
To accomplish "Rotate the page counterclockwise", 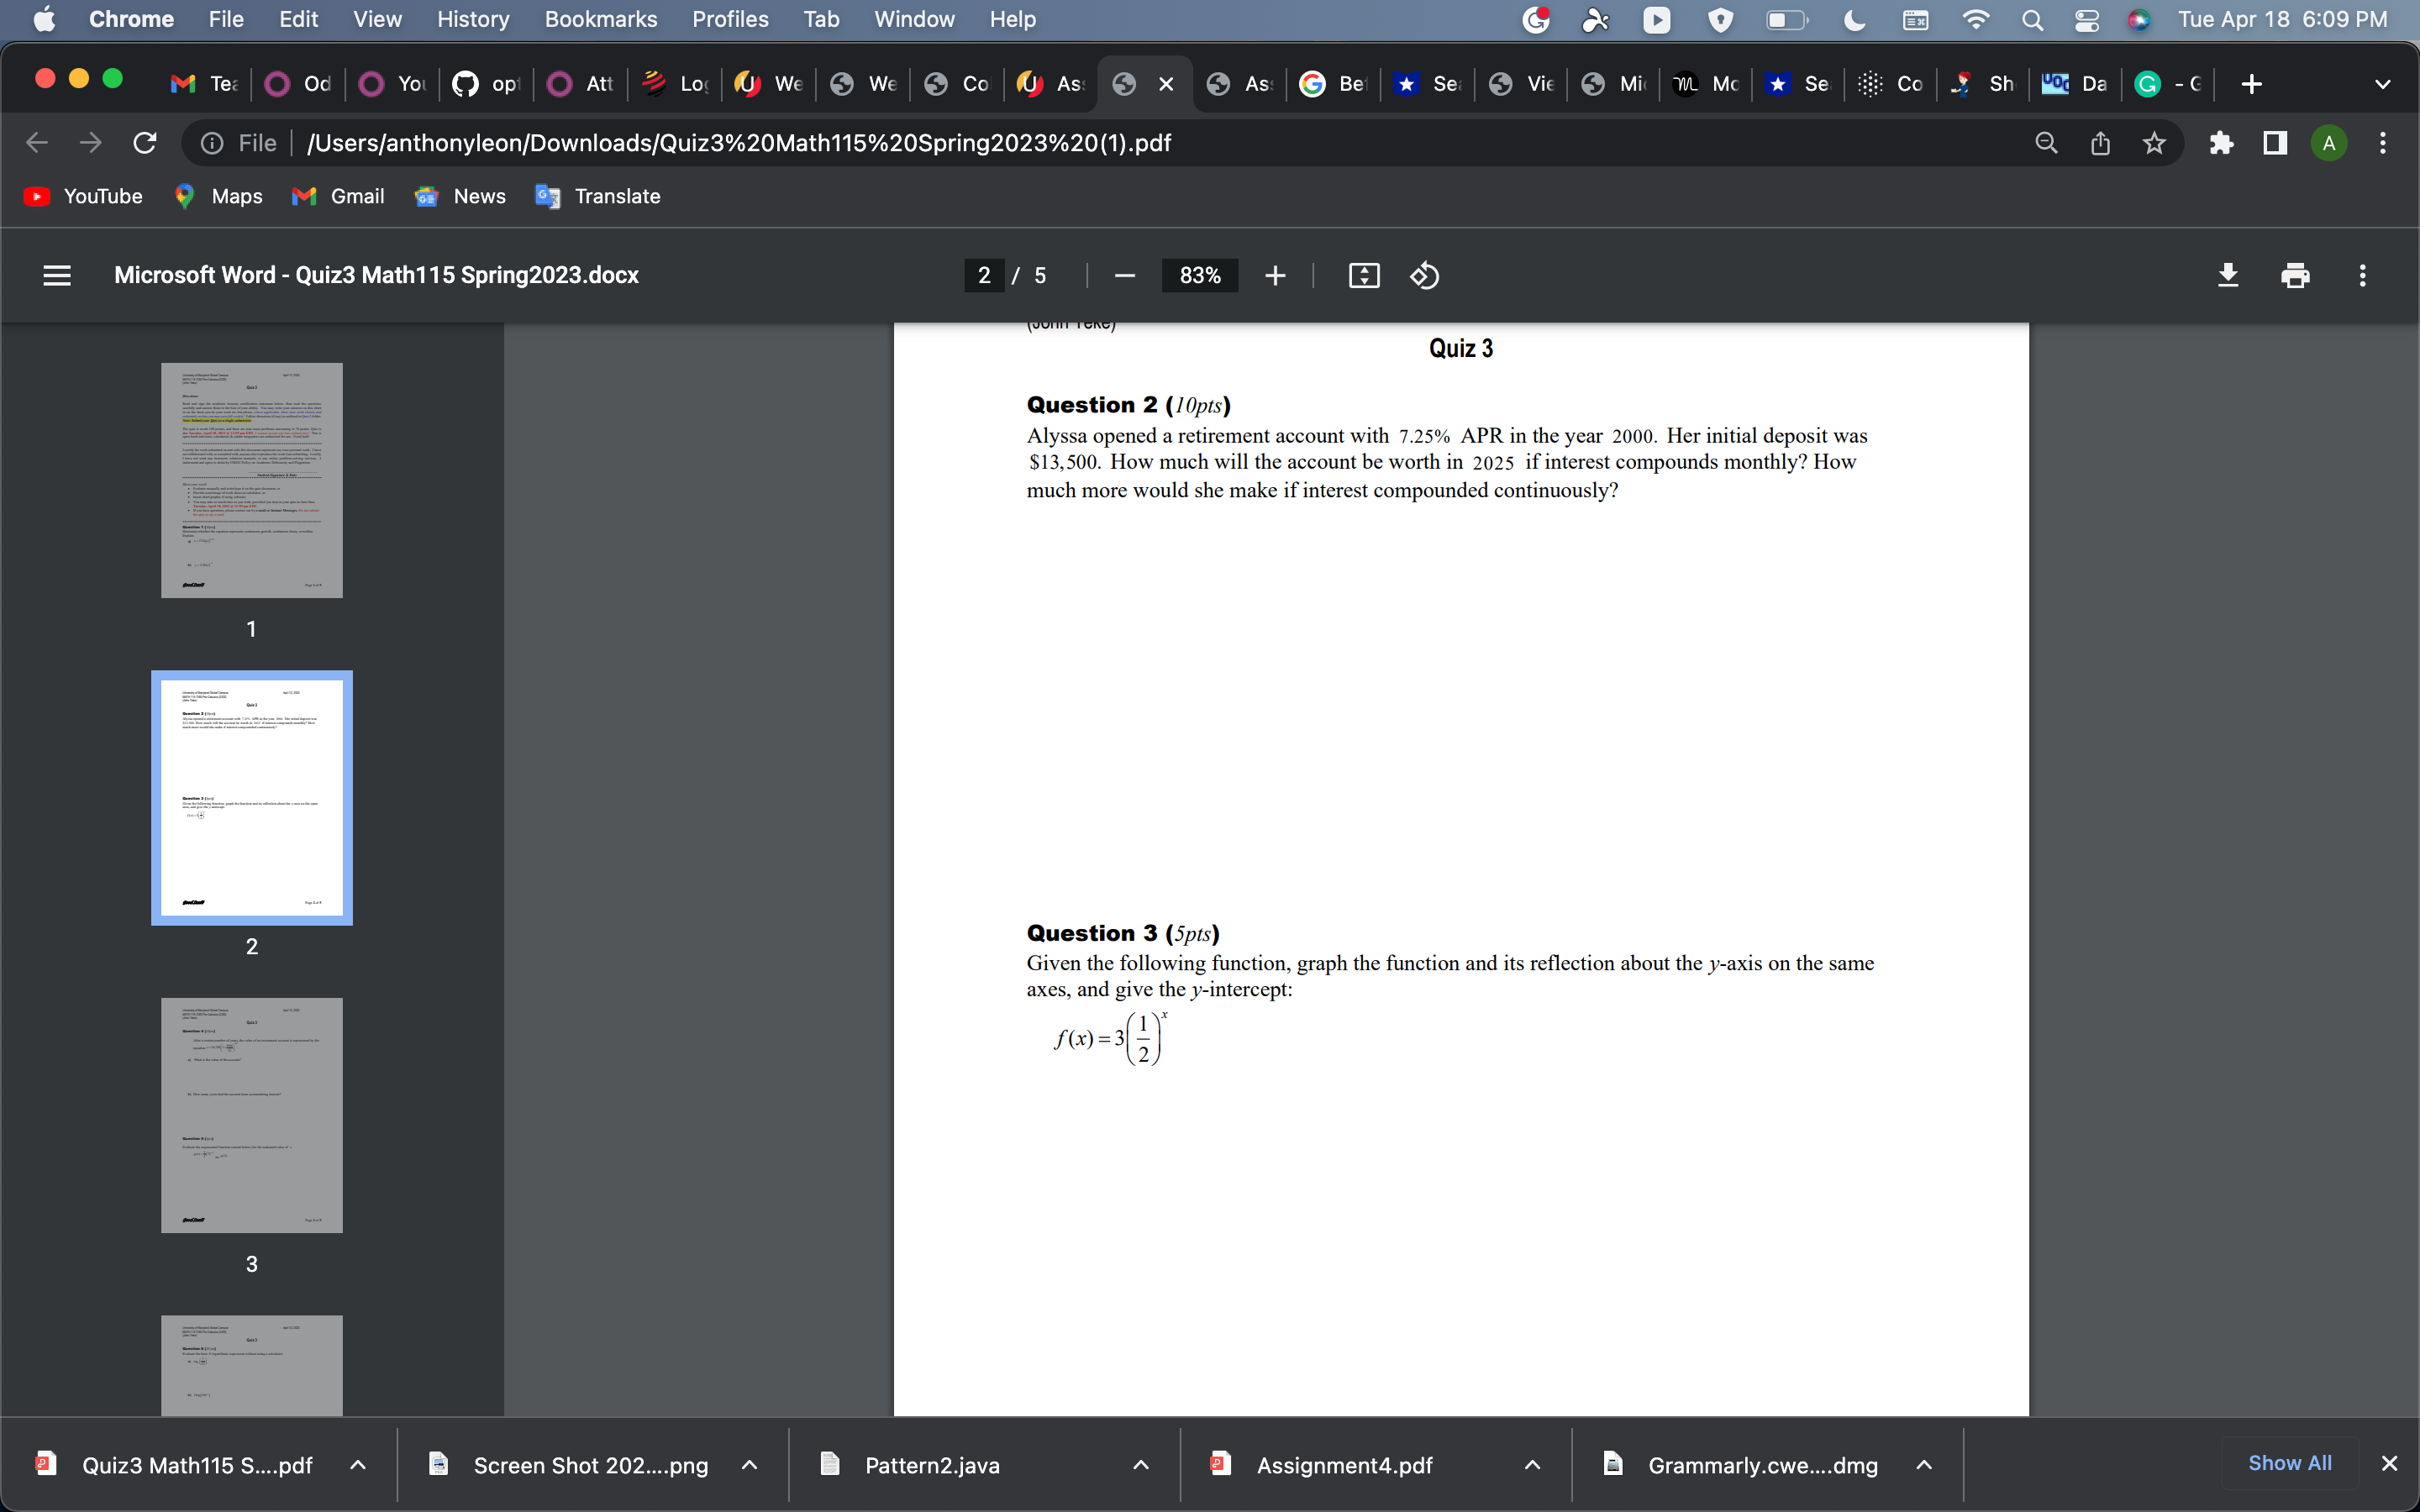I will 1424,275.
